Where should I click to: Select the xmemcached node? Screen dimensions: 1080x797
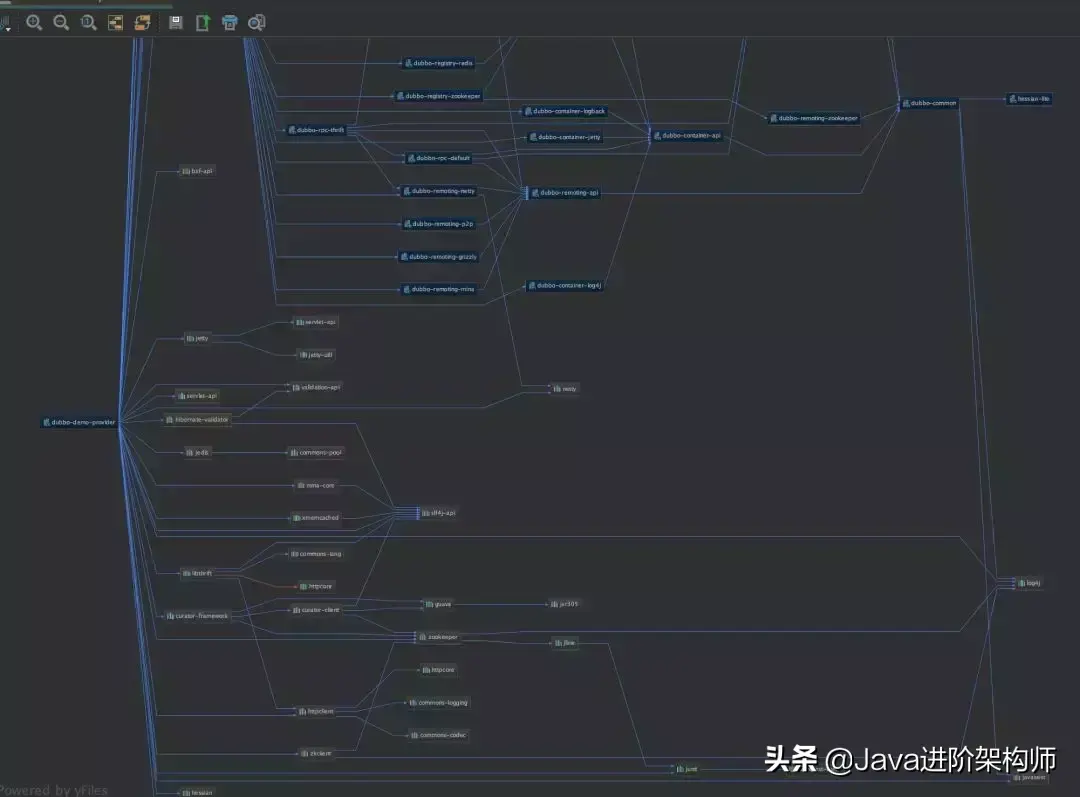pos(316,517)
